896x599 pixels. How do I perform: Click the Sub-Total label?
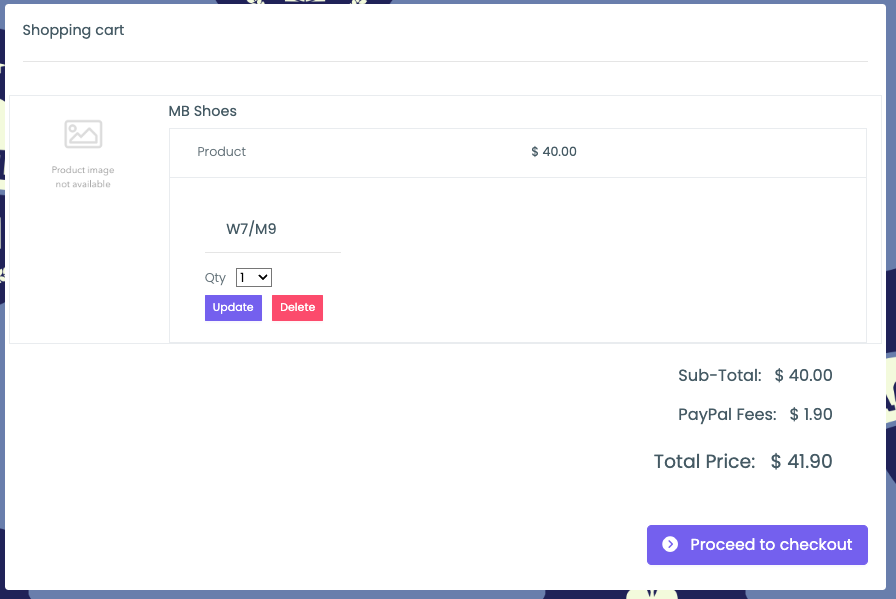point(719,375)
